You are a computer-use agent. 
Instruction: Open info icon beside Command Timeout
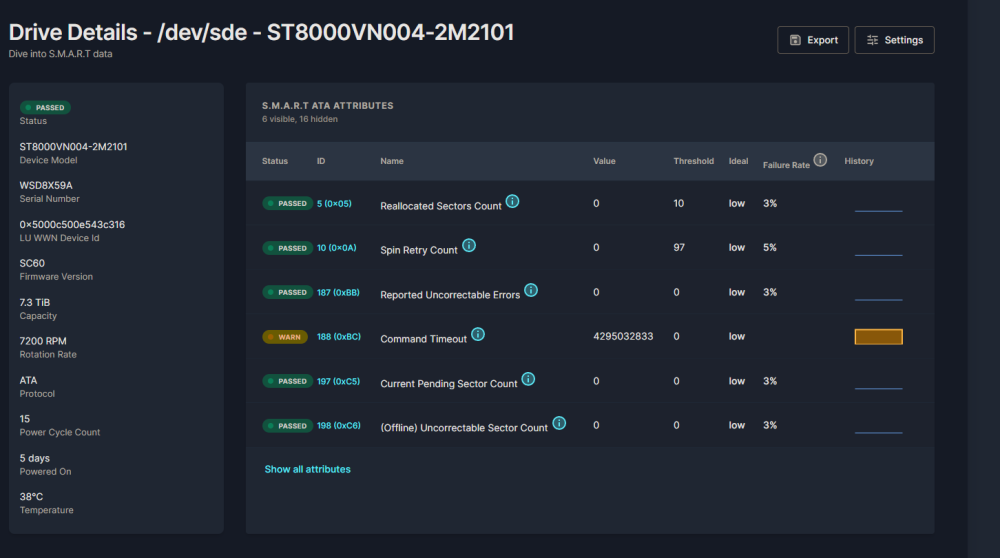pos(478,334)
